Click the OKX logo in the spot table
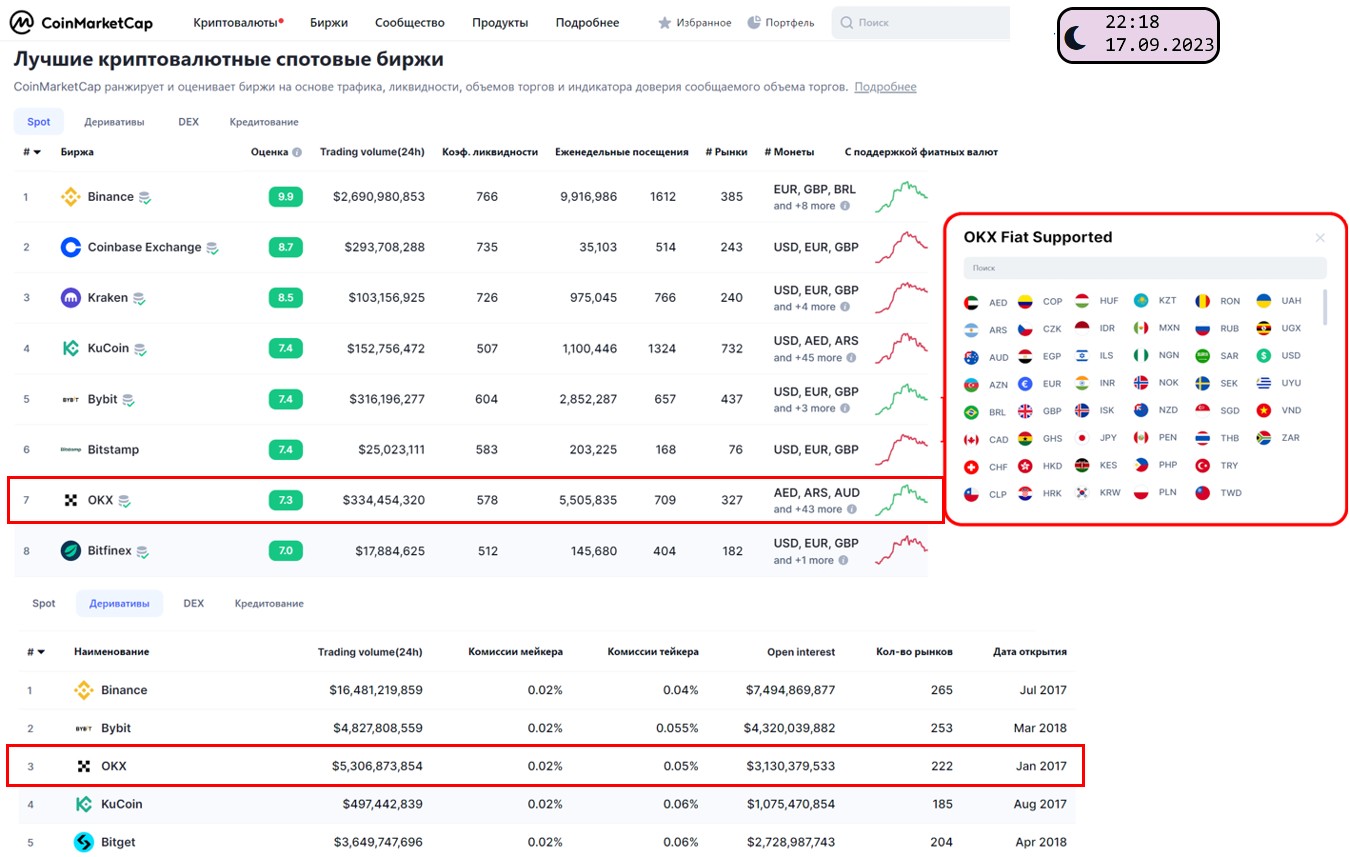 (x=70, y=500)
